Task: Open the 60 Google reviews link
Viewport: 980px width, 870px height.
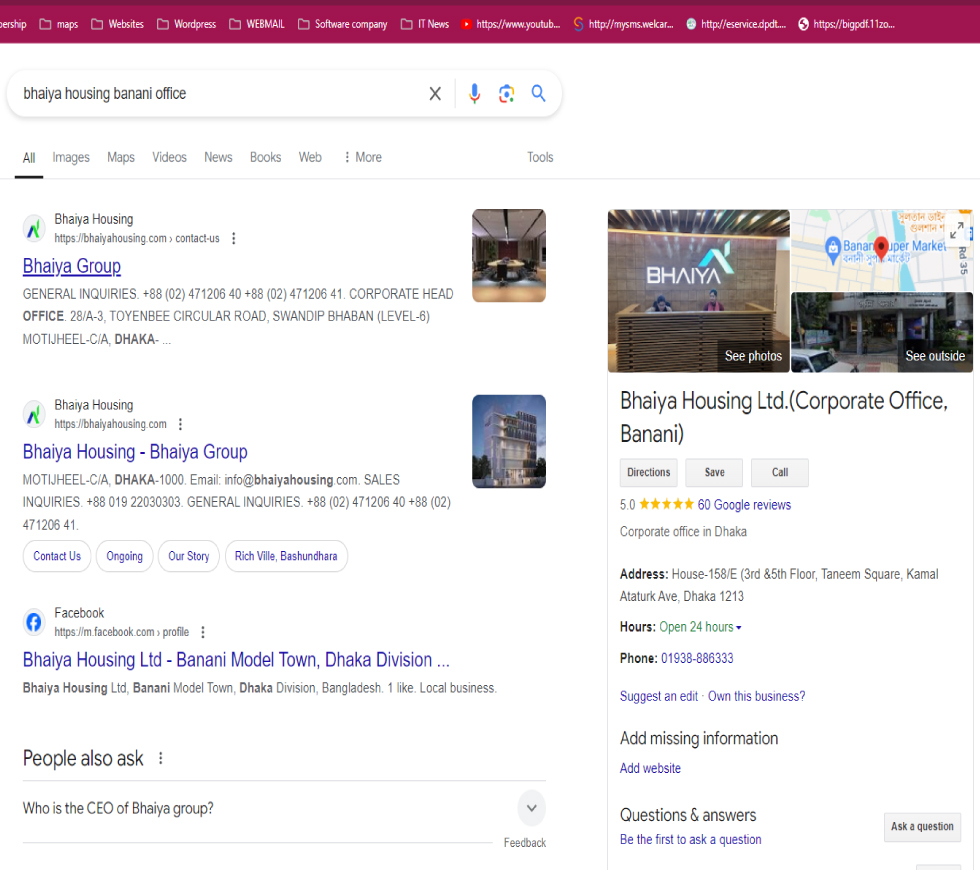Action: (744, 505)
